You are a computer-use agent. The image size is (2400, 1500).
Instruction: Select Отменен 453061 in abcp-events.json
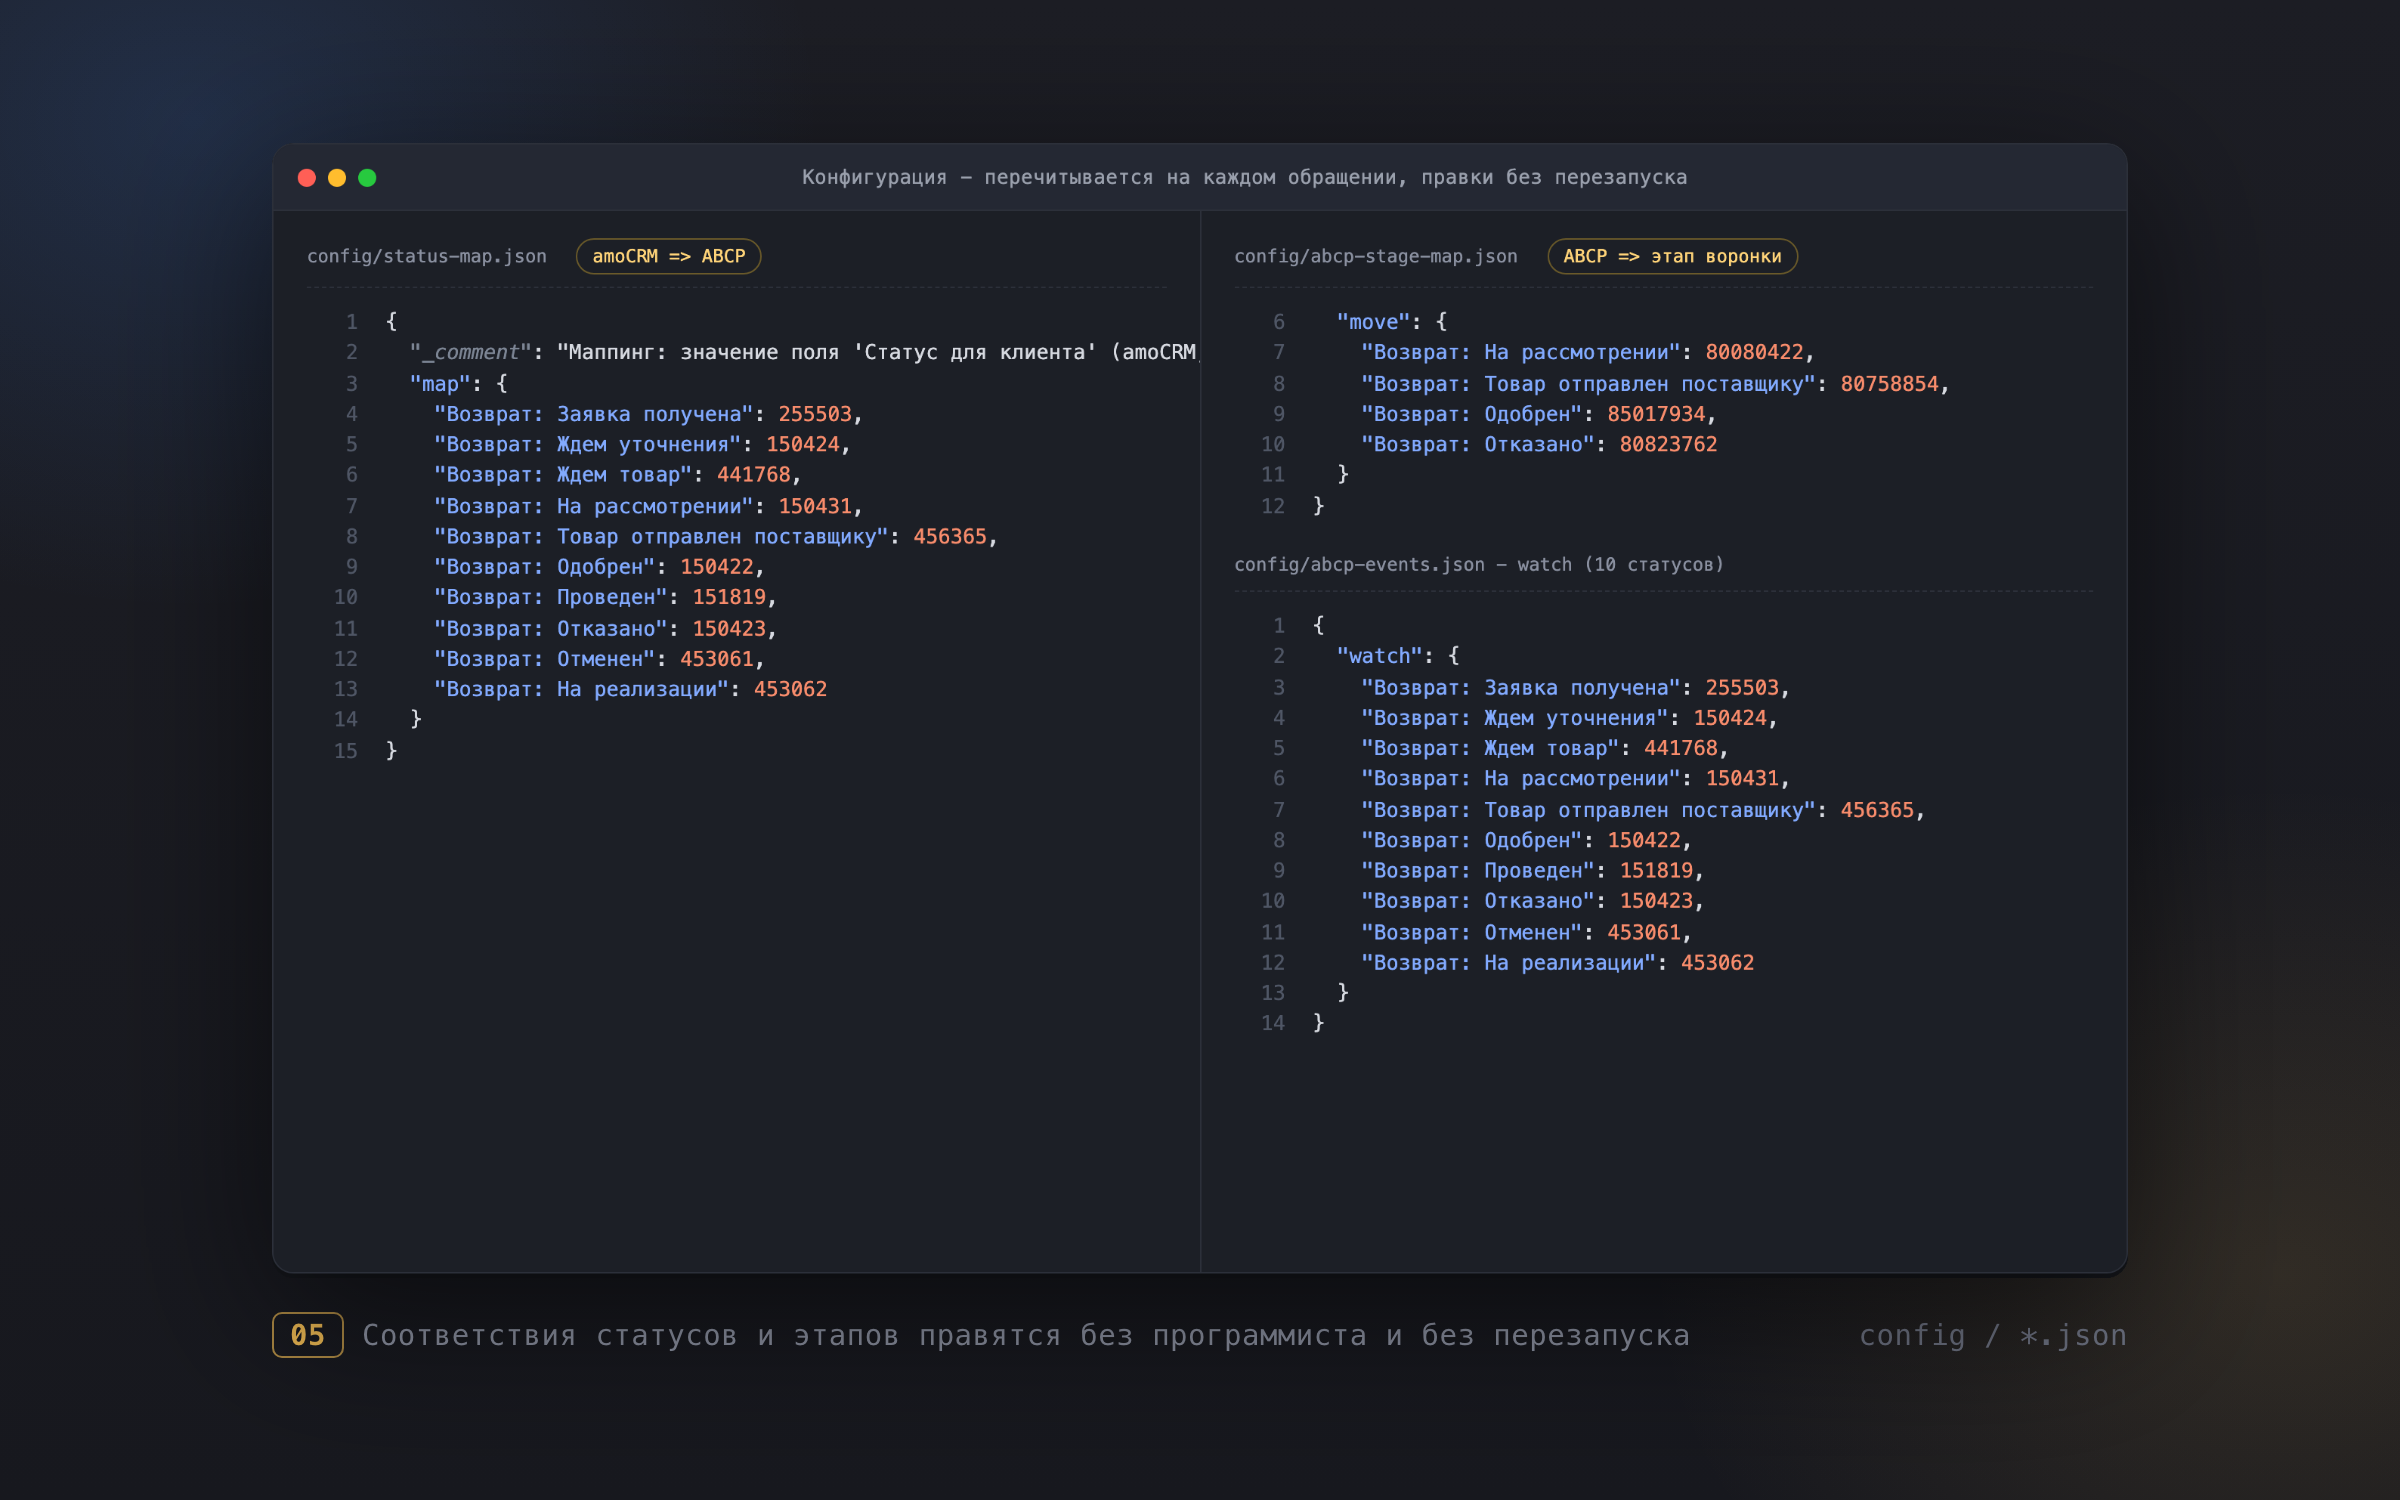click(1526, 932)
